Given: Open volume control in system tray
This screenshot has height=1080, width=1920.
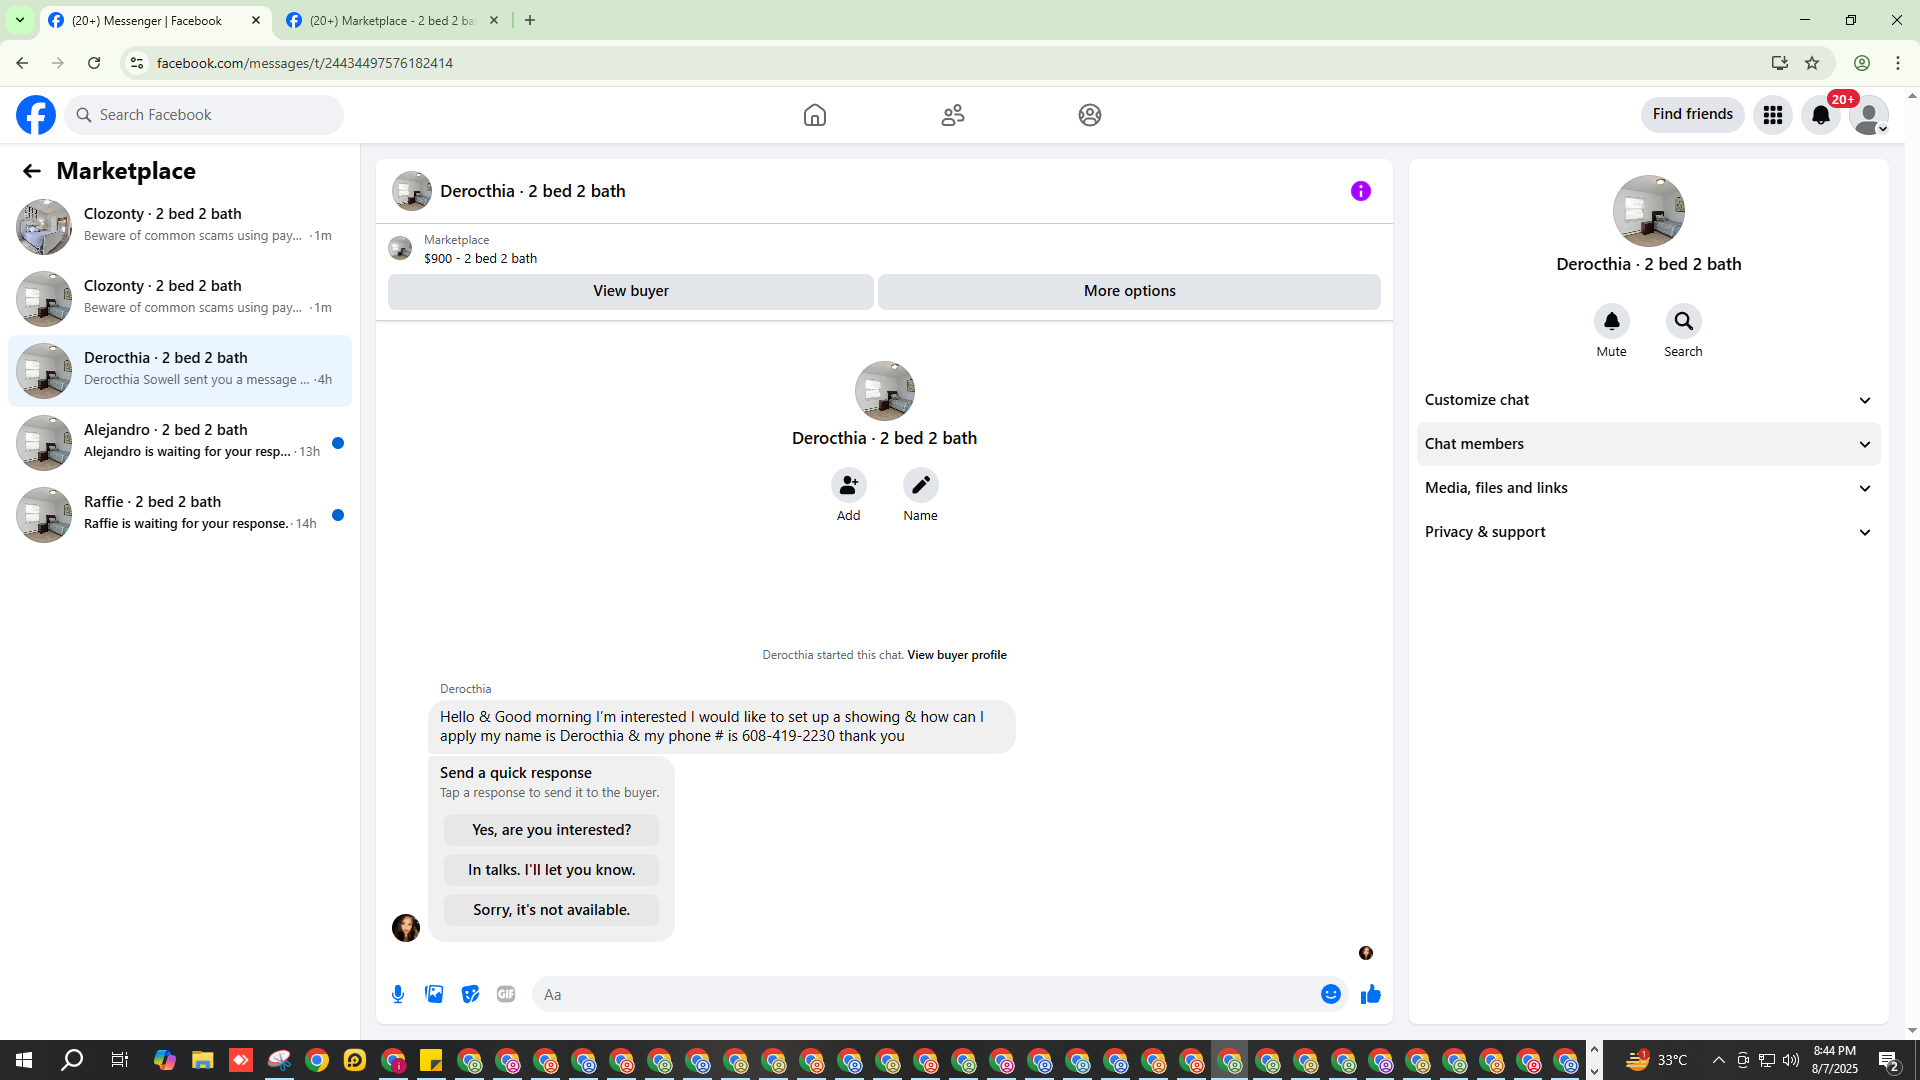Looking at the screenshot, I should pos(1791,1060).
